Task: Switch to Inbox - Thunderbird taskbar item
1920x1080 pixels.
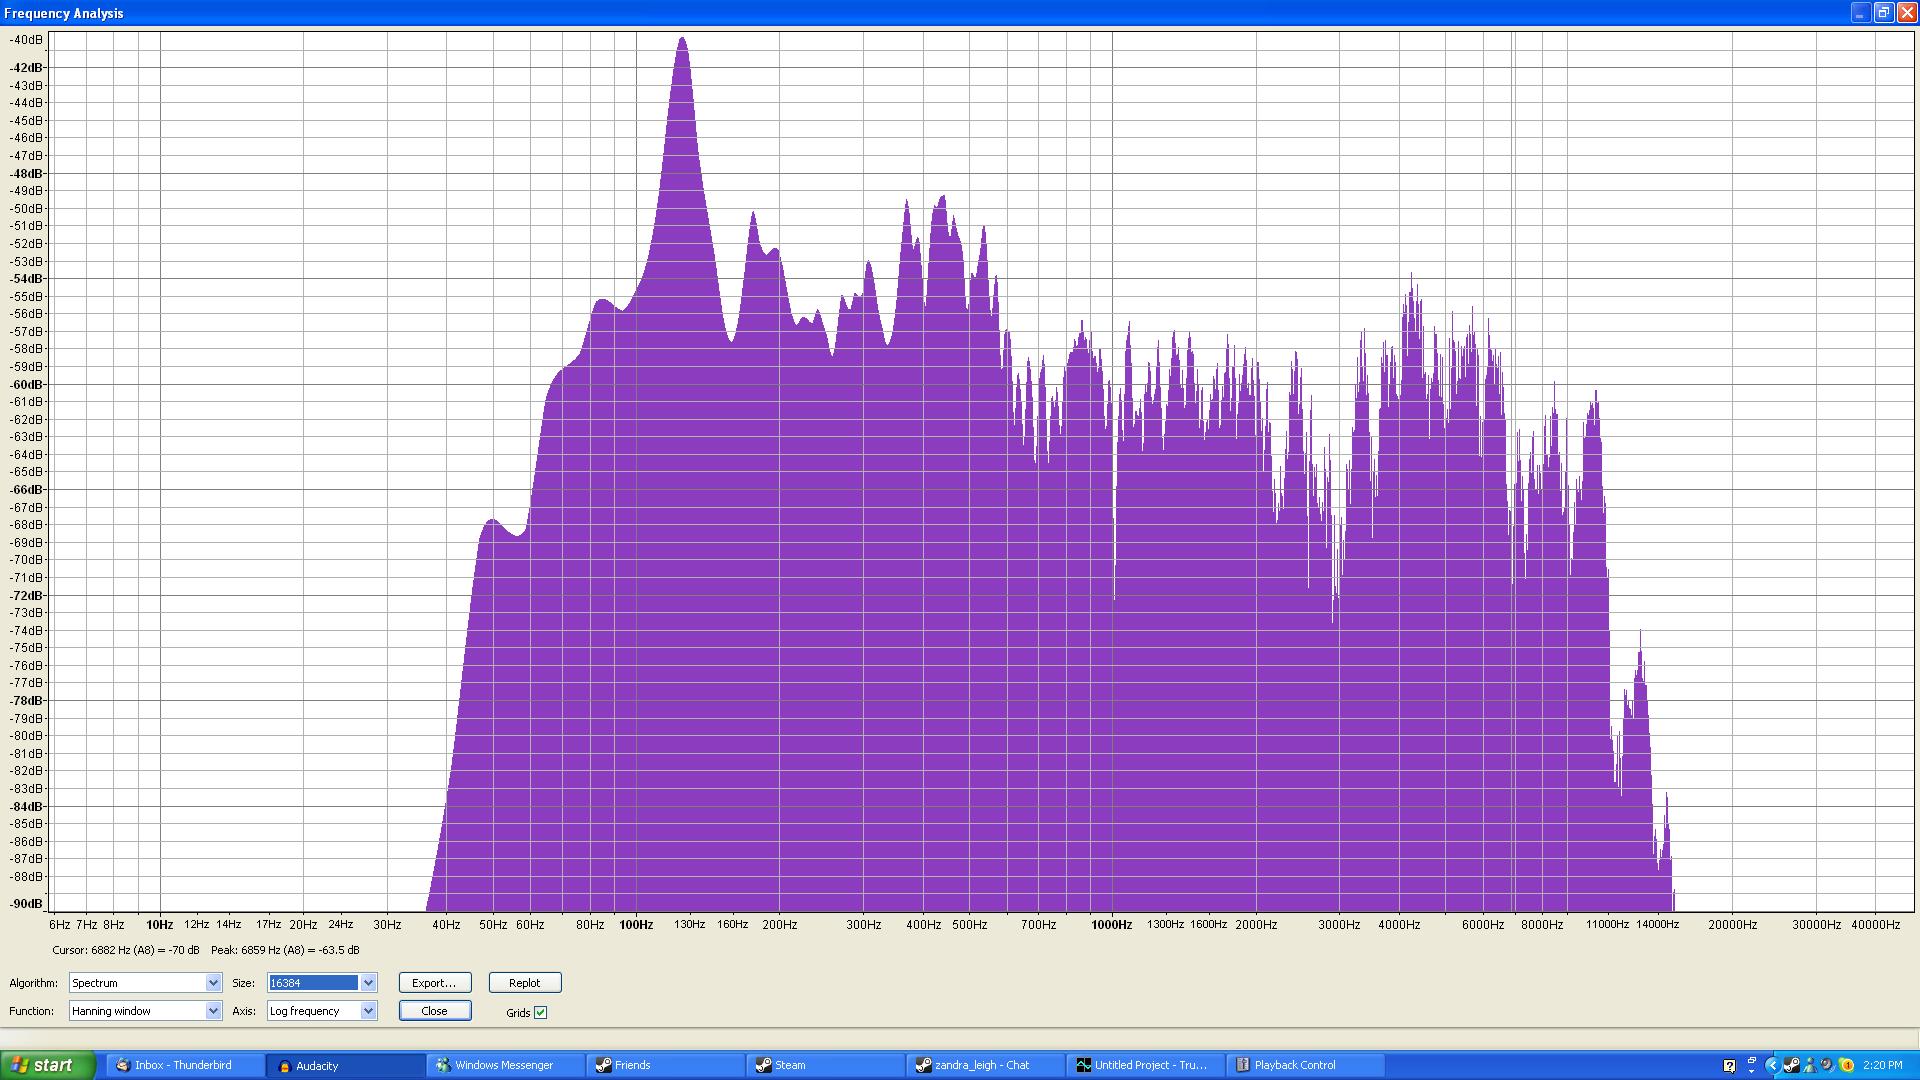Action: (x=185, y=1065)
